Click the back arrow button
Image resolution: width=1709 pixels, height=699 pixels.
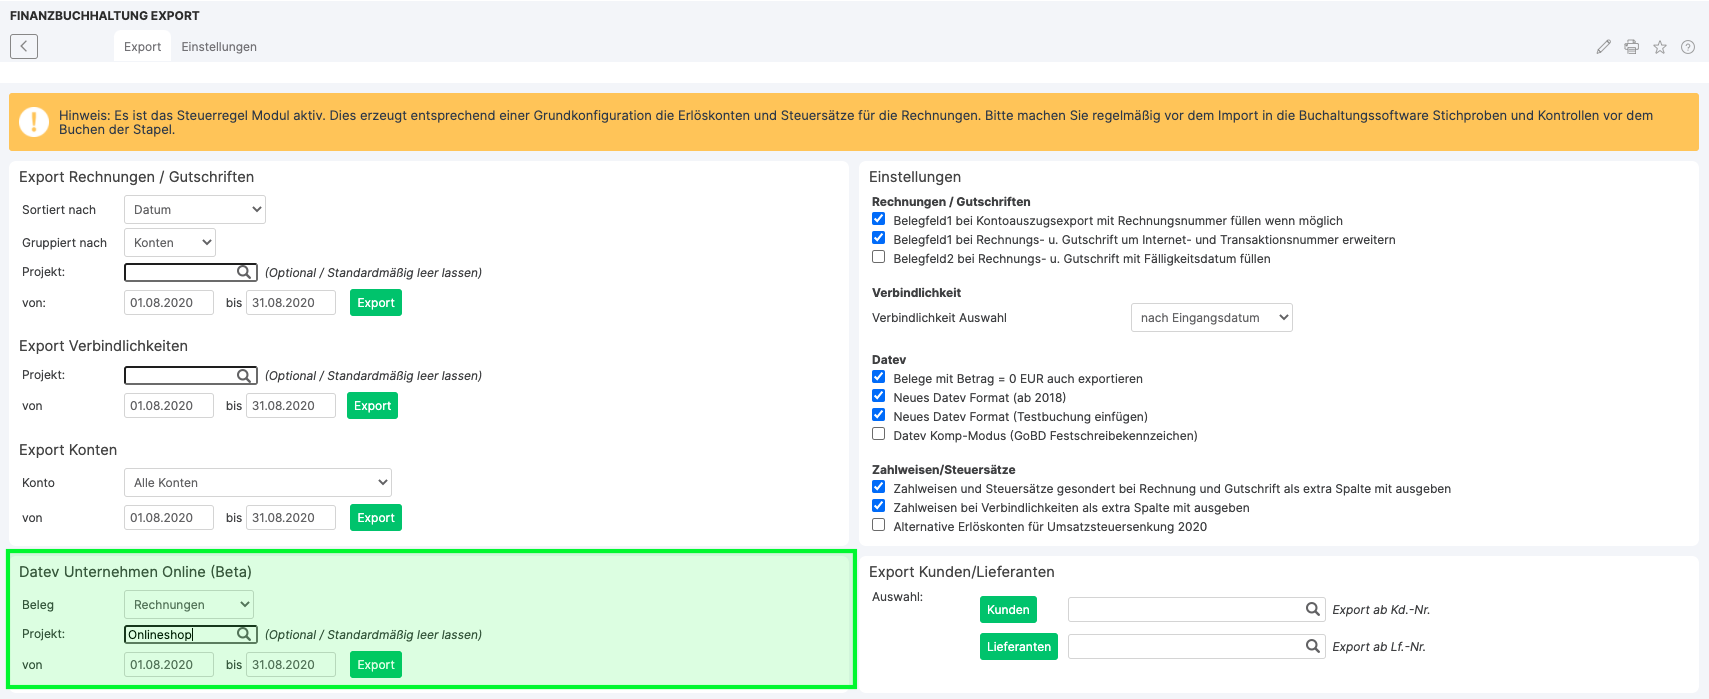click(x=24, y=46)
